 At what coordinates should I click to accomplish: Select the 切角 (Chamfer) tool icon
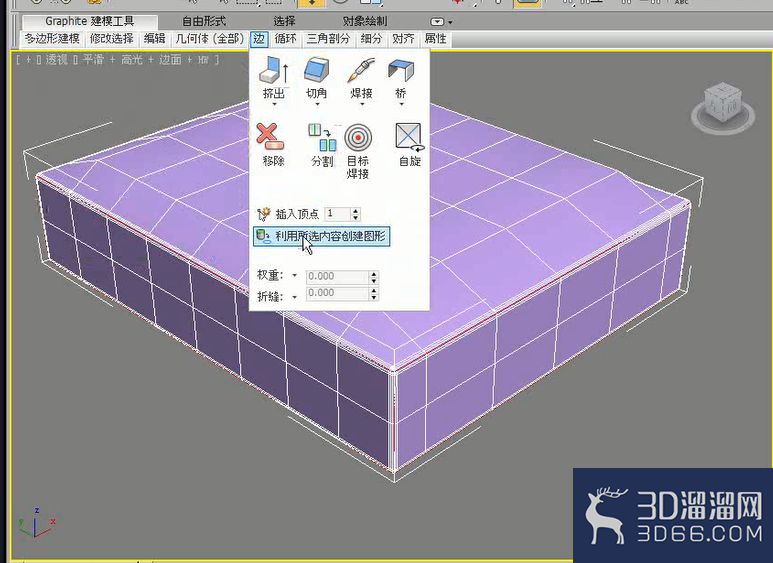[x=316, y=70]
